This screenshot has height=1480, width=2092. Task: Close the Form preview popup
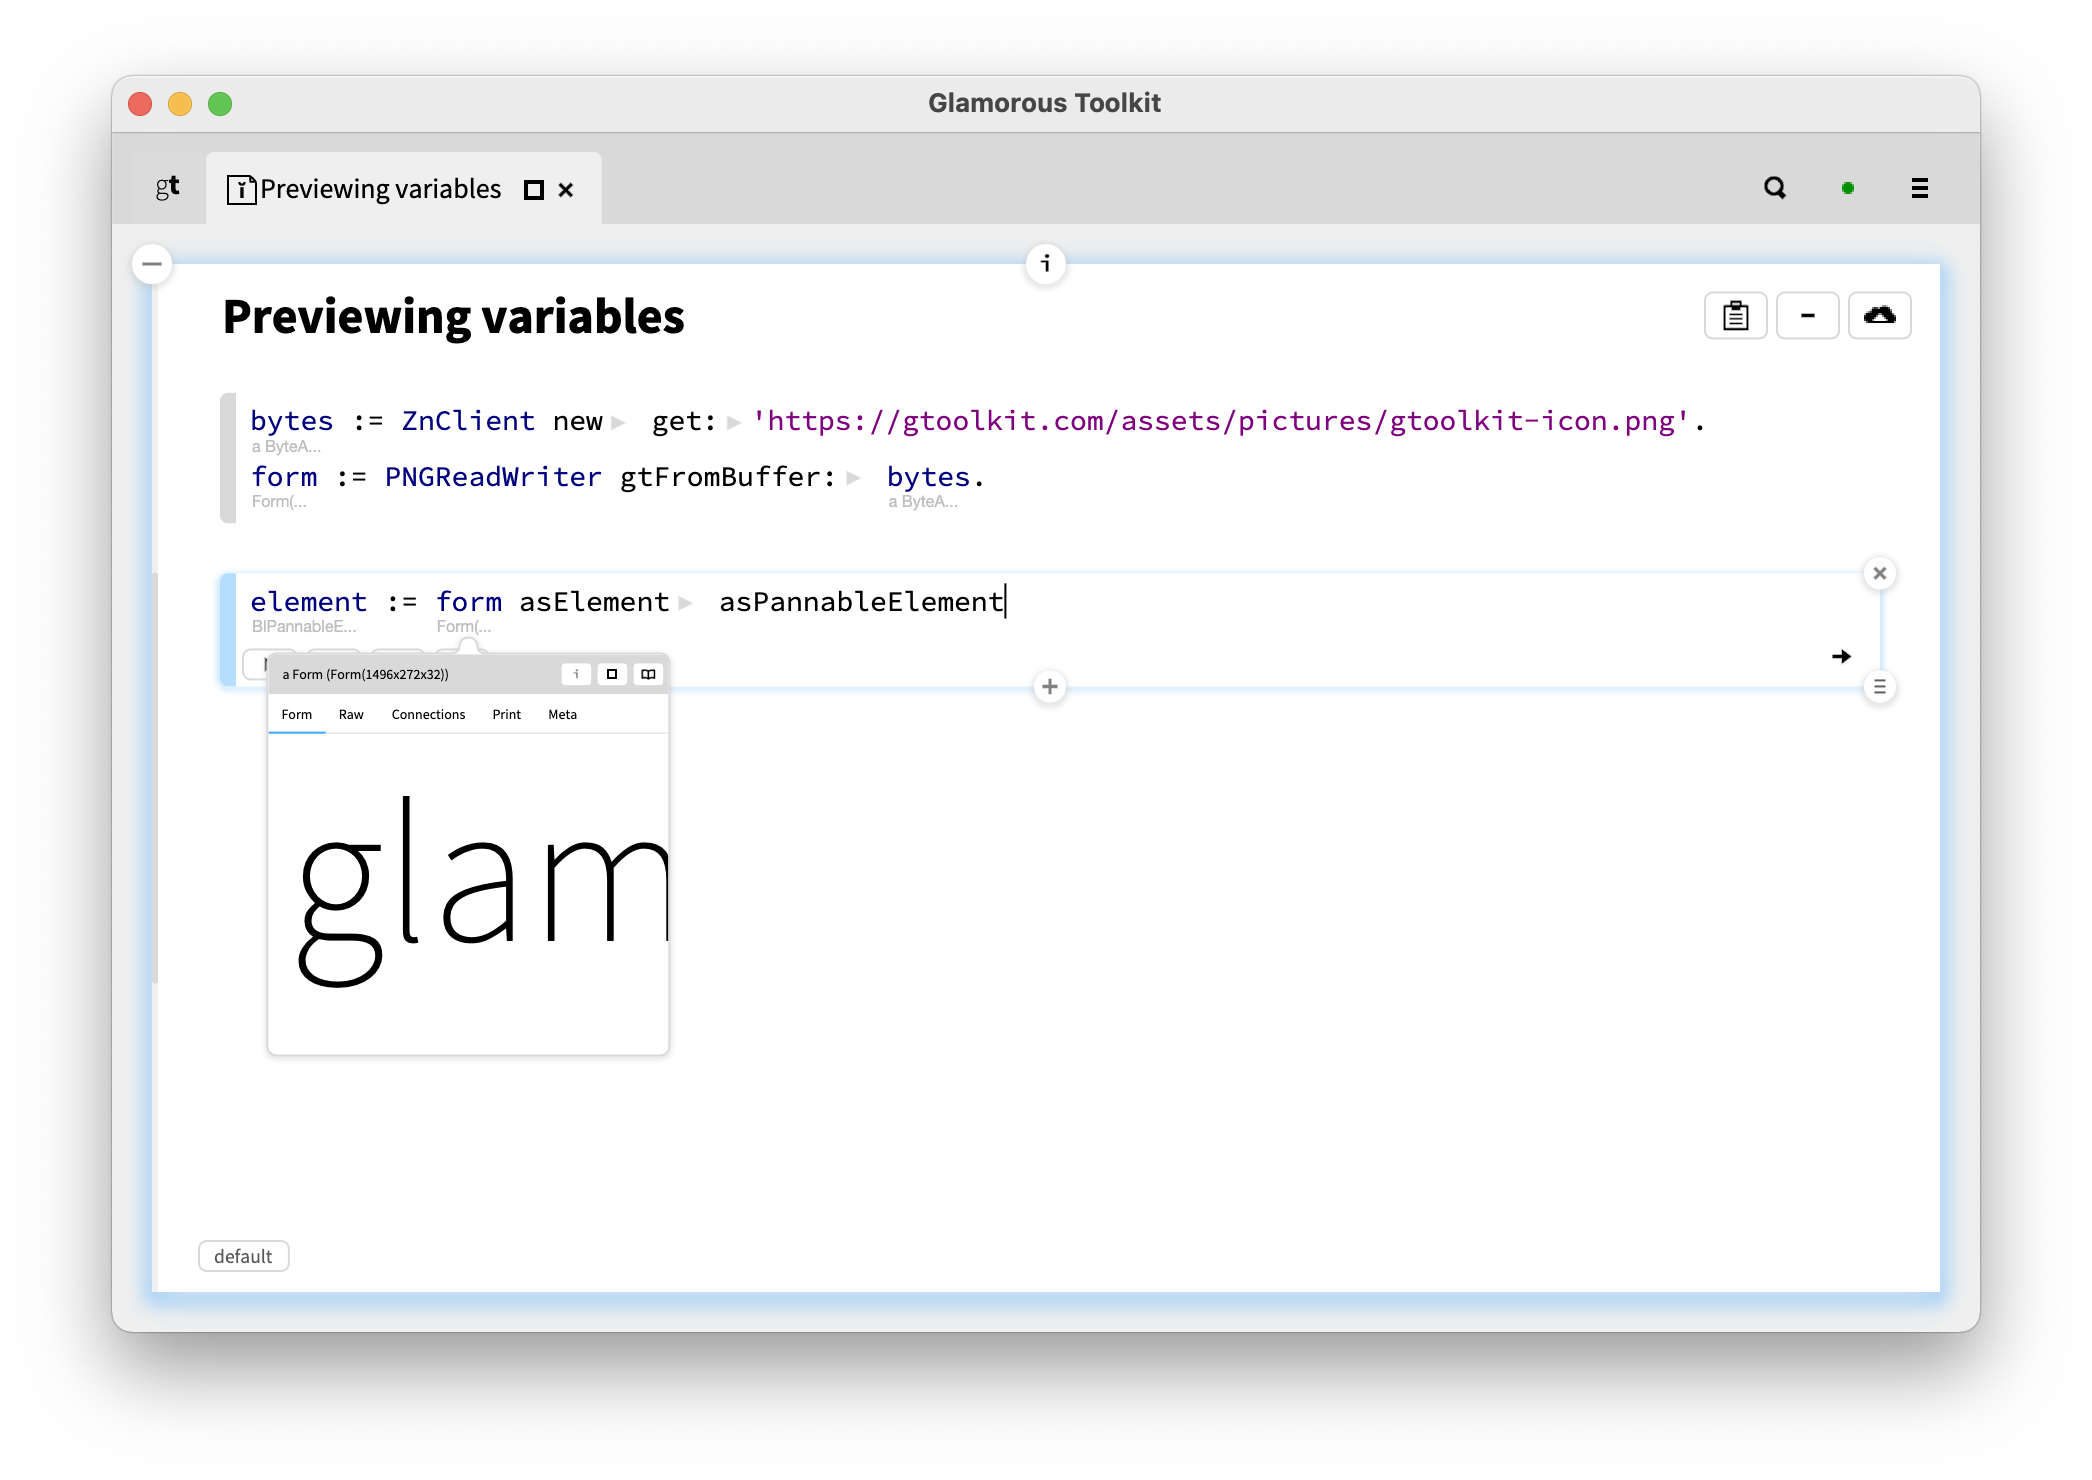pyautogui.click(x=1880, y=573)
